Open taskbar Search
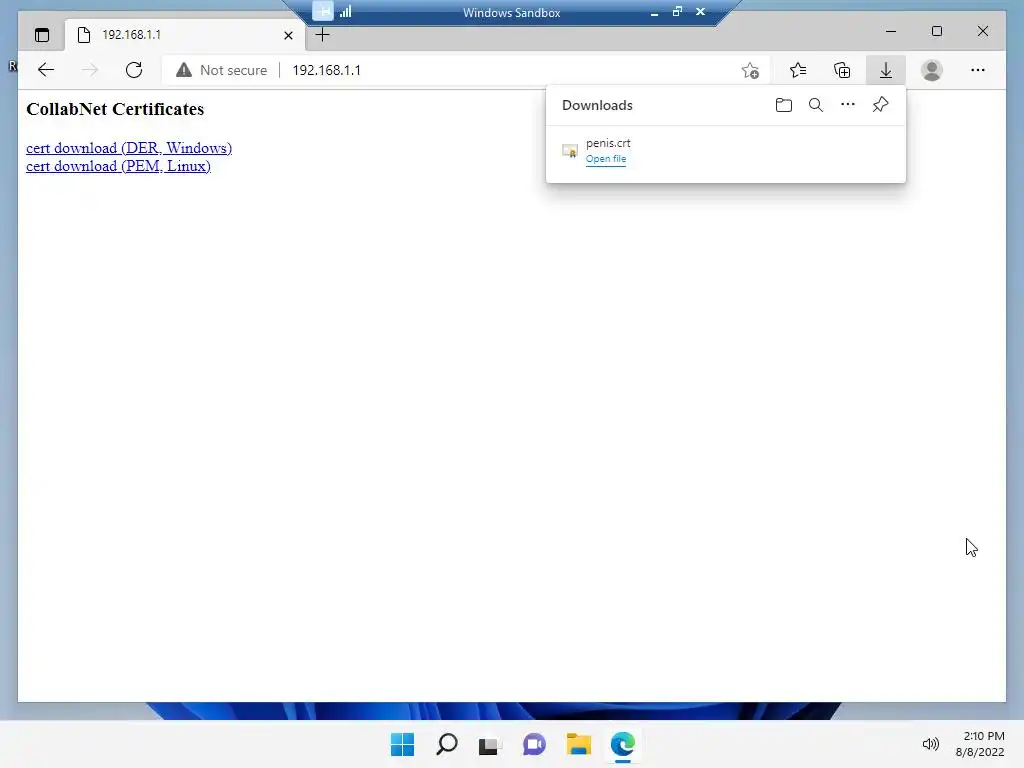This screenshot has height=768, width=1024. click(x=447, y=744)
